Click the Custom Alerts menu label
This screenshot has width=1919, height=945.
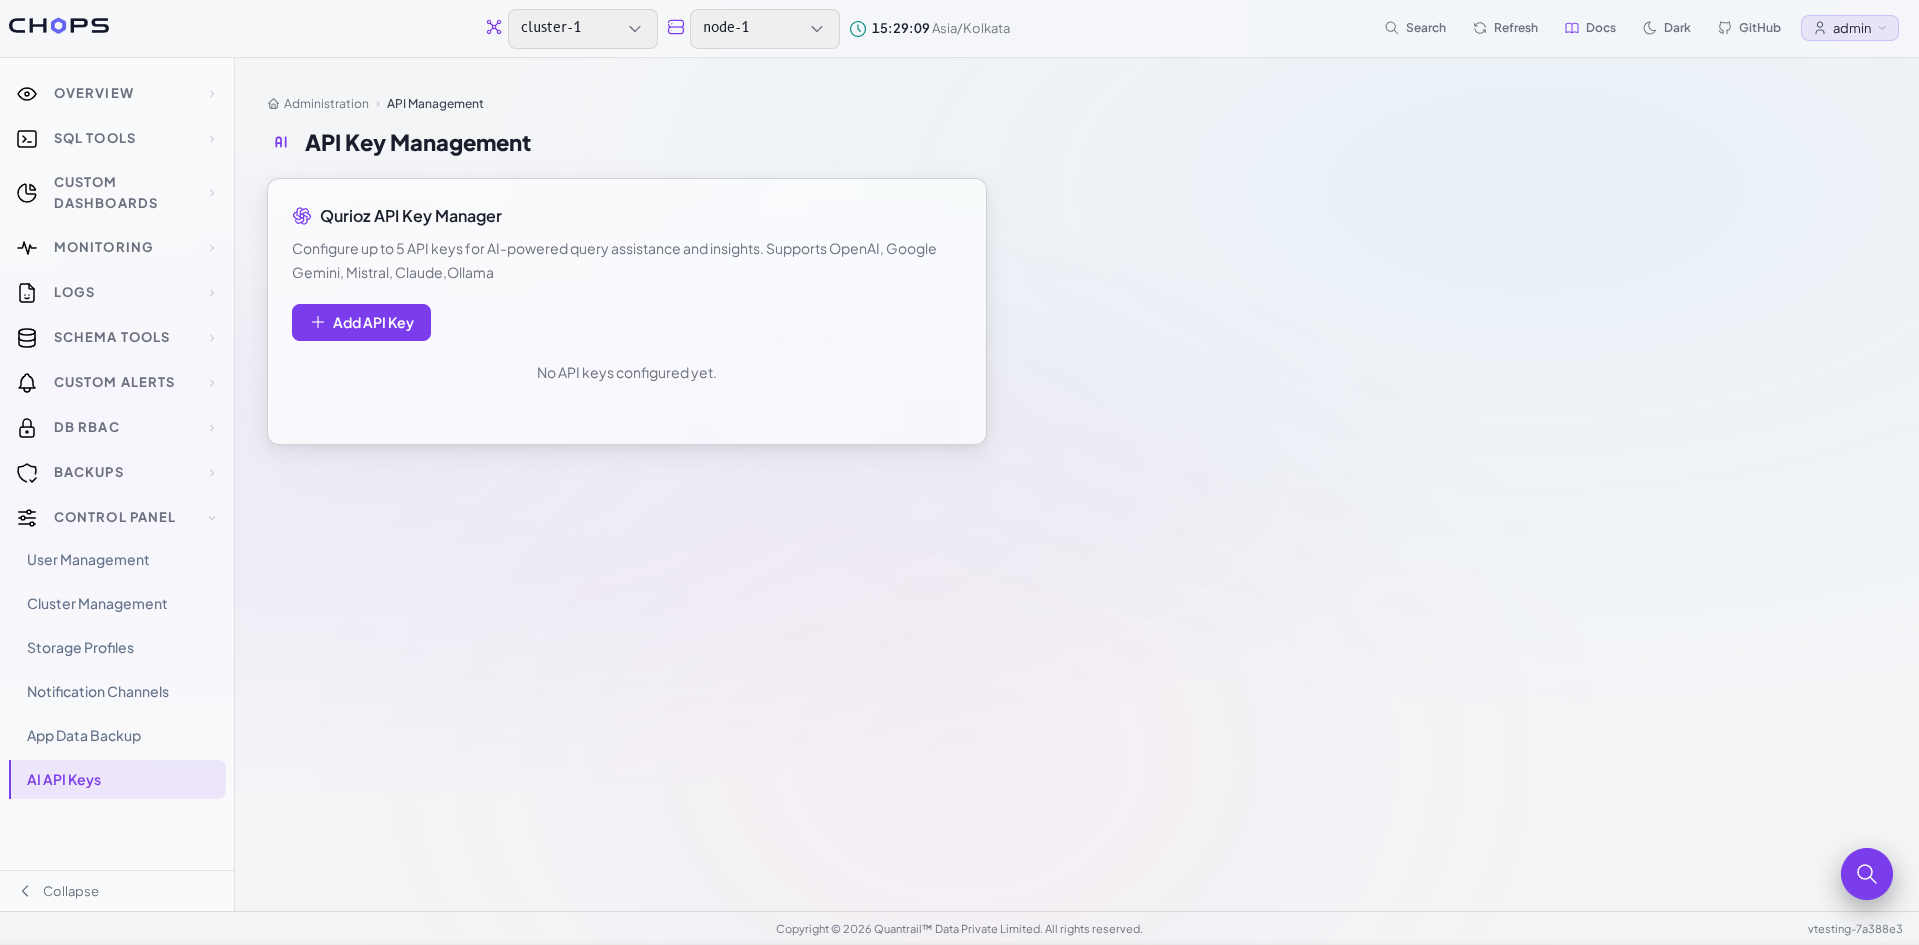tap(114, 382)
